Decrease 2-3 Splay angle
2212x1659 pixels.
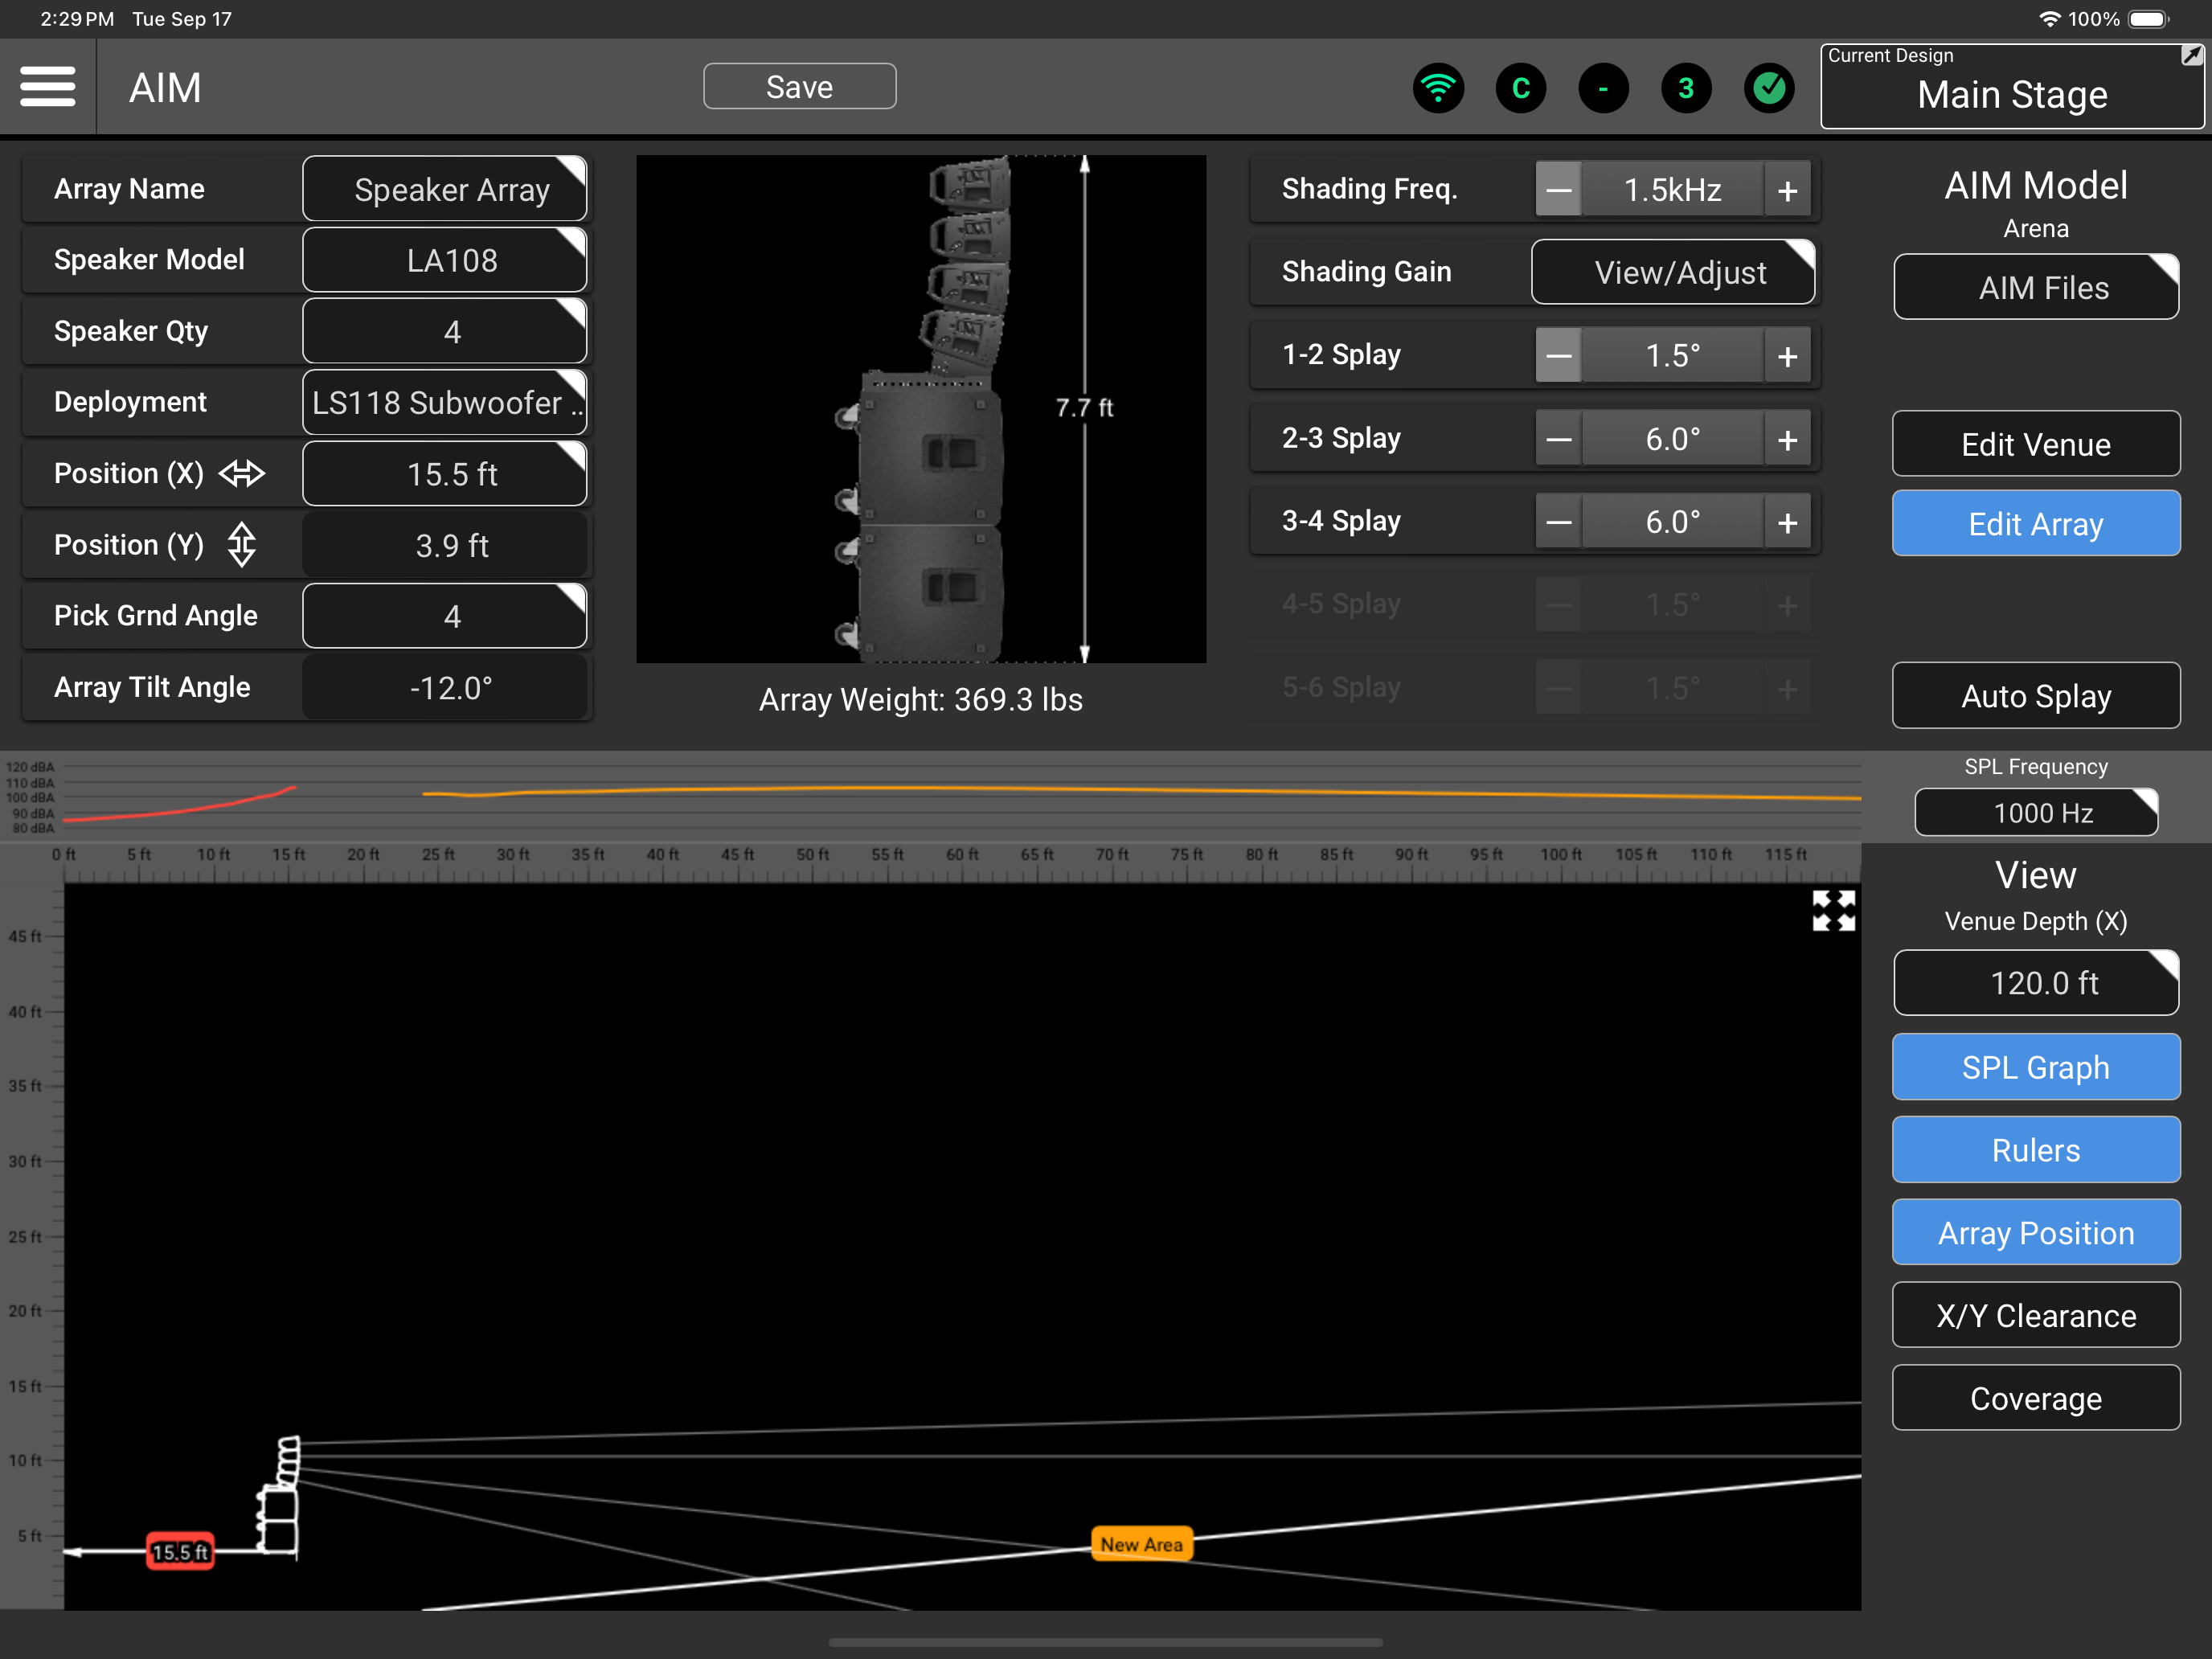click(1558, 438)
